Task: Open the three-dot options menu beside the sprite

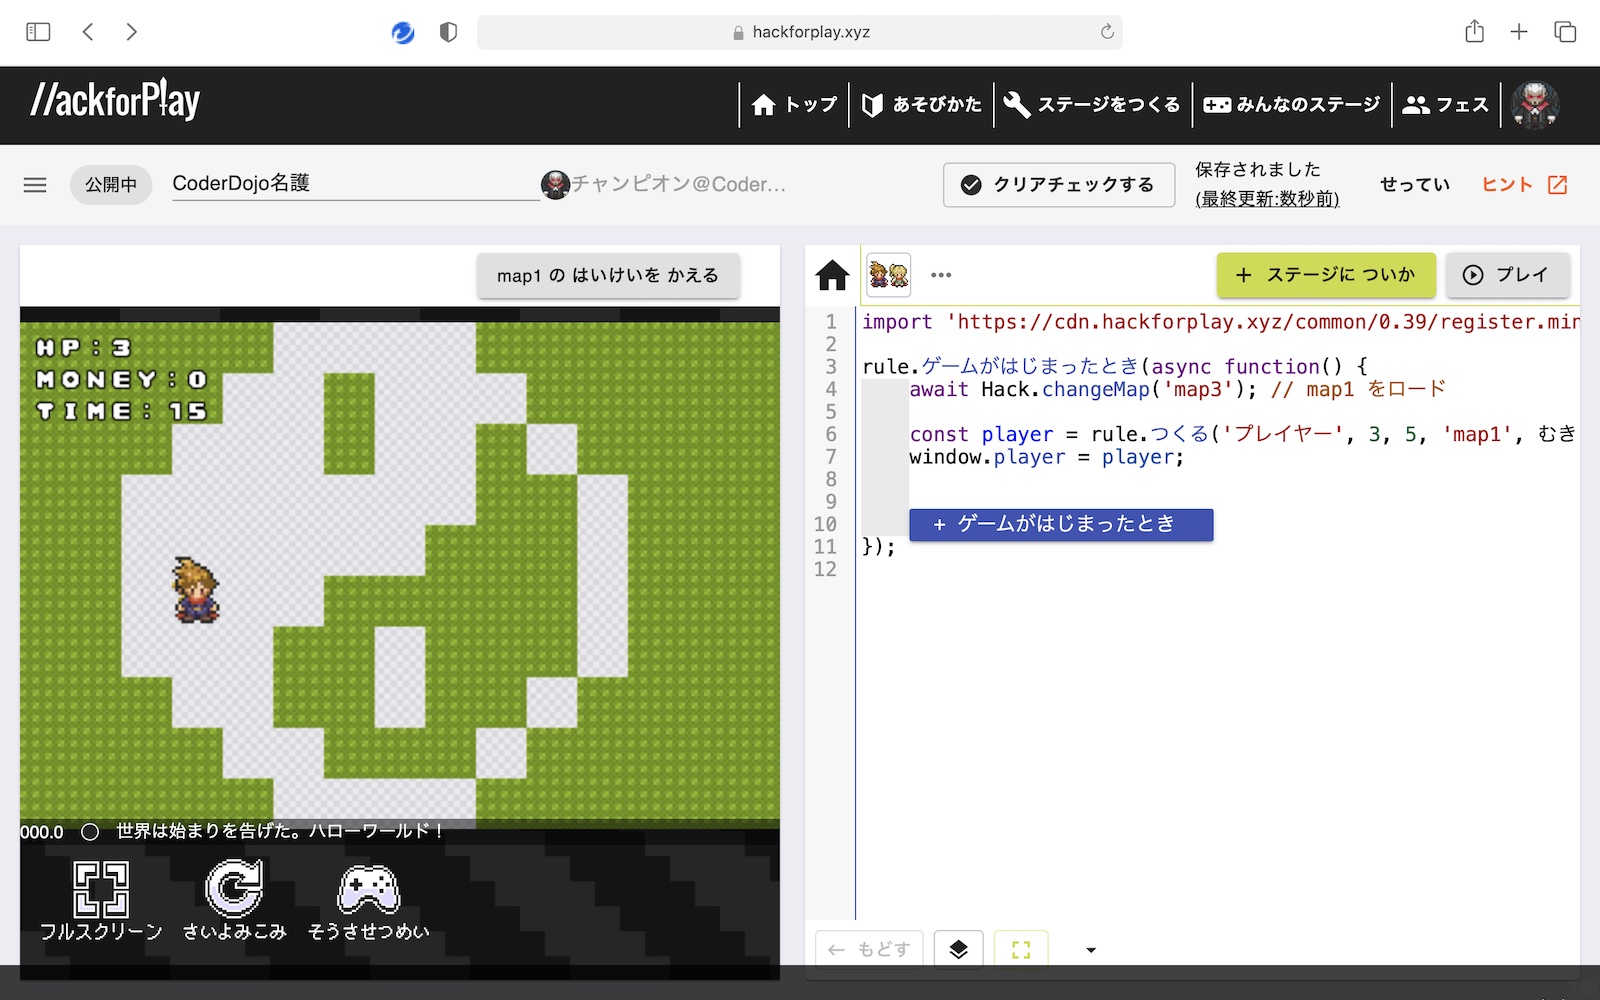Action: [x=939, y=275]
